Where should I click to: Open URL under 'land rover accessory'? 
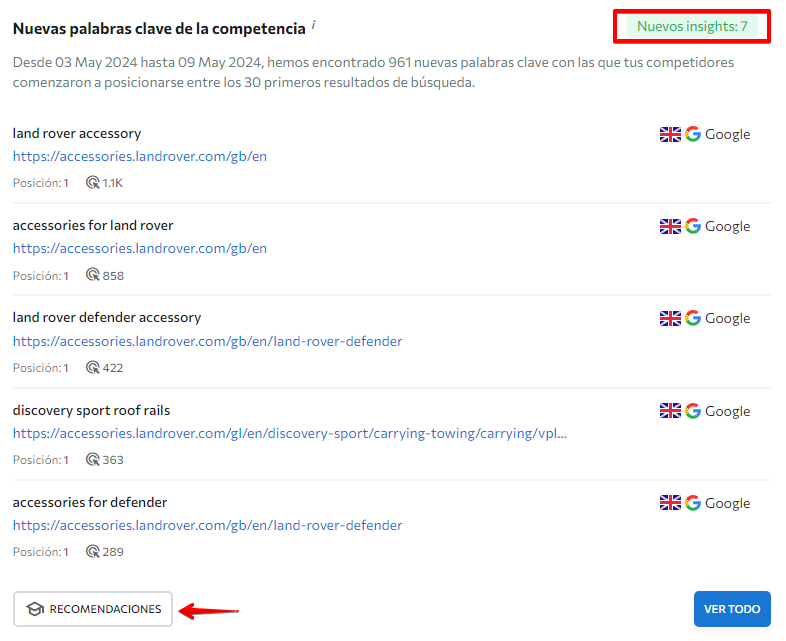[140, 156]
